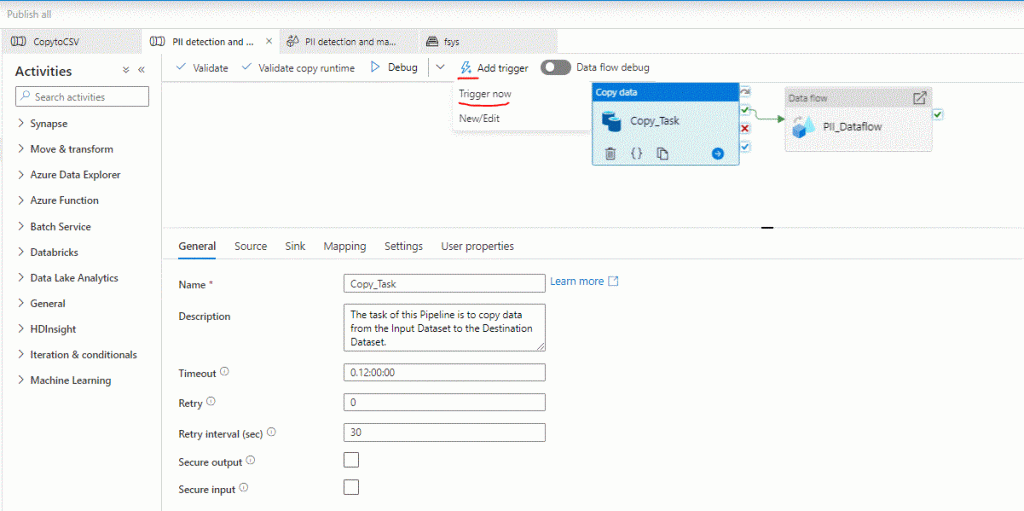Click the blue arrow add-output icon on Copy_Task
The width and height of the screenshot is (1024, 511).
pyautogui.click(x=718, y=154)
